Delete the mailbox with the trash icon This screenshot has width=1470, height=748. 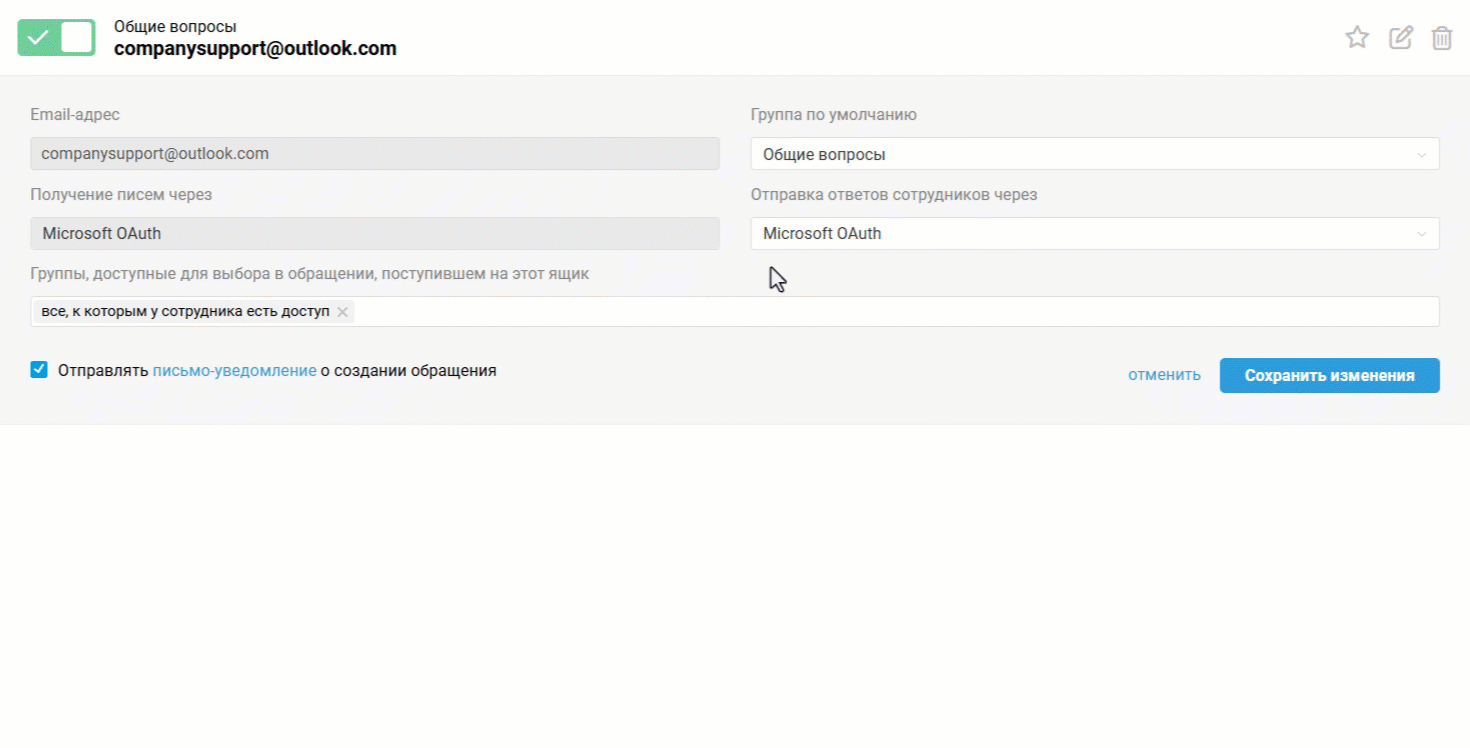click(x=1441, y=38)
